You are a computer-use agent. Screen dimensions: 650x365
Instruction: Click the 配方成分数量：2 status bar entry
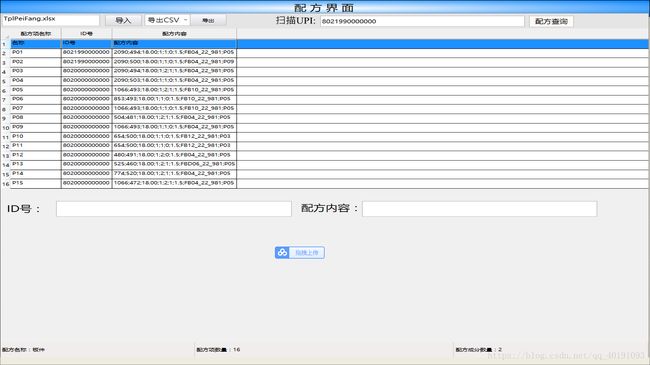click(x=479, y=350)
